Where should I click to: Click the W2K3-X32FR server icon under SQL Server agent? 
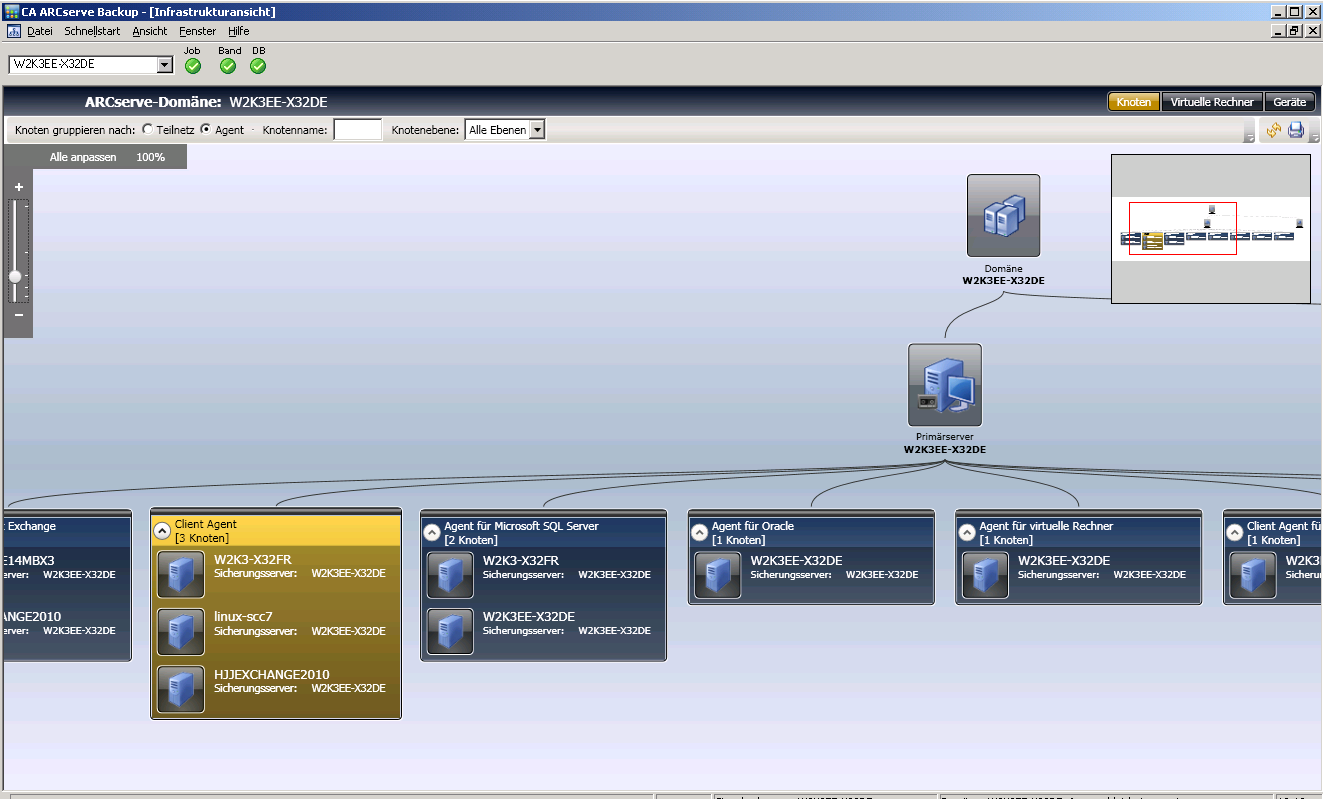(x=450, y=575)
